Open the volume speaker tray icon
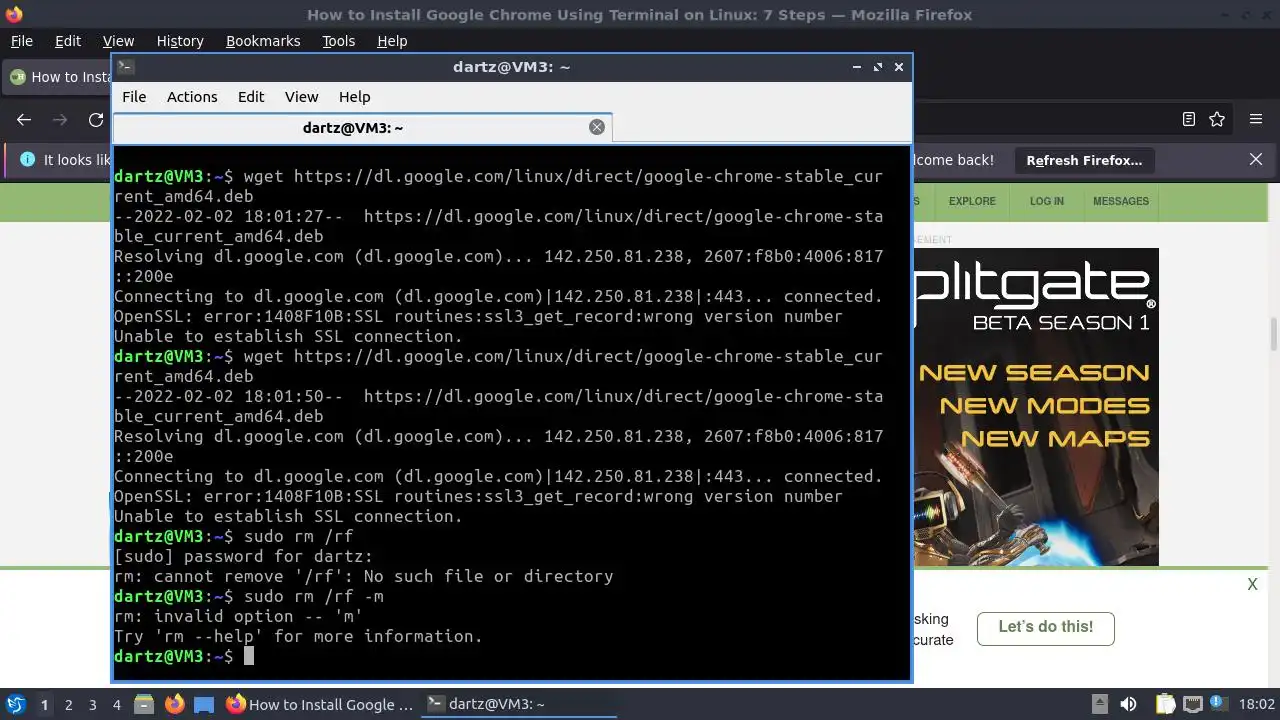Image resolution: width=1280 pixels, height=720 pixels. click(1129, 704)
